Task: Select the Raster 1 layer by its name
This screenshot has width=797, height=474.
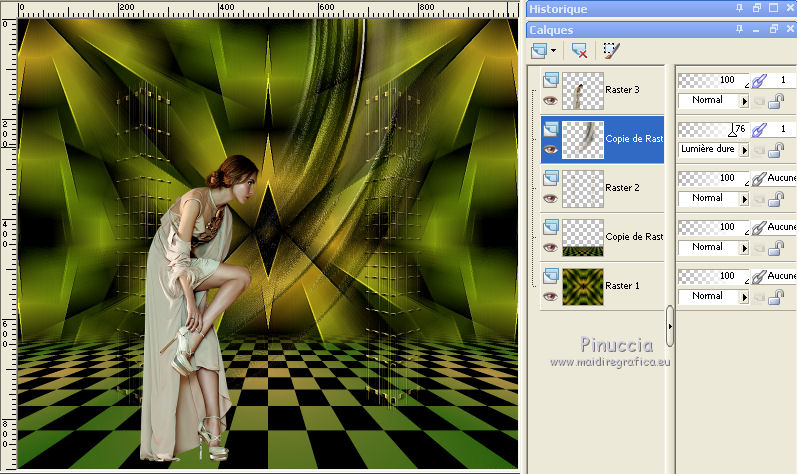Action: 622,286
